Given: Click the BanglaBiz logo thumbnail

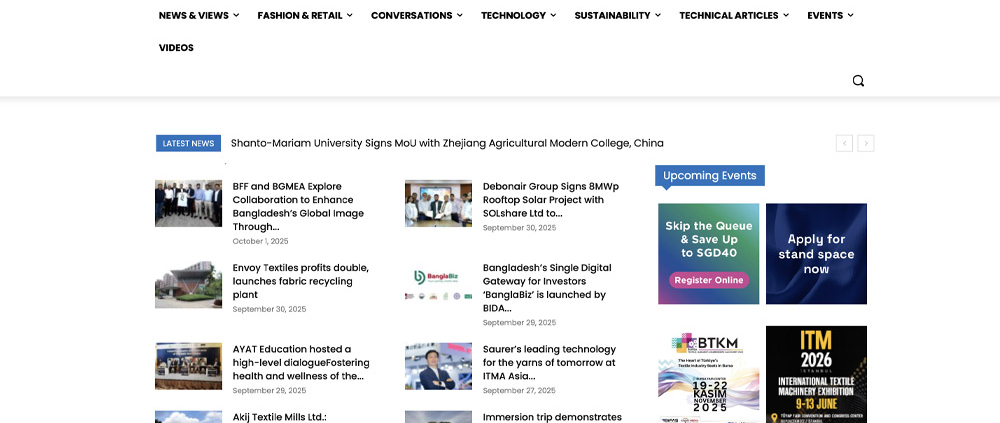Looking at the screenshot, I should tap(438, 285).
